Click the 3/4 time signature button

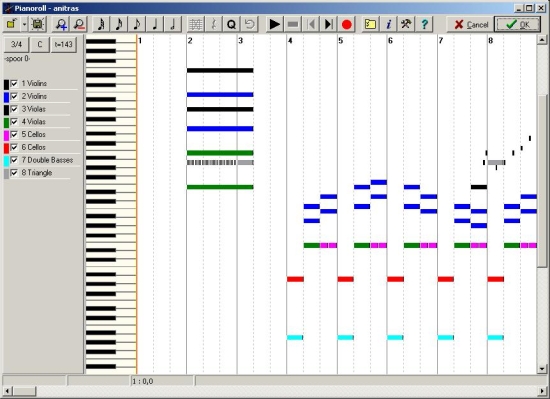(16, 45)
